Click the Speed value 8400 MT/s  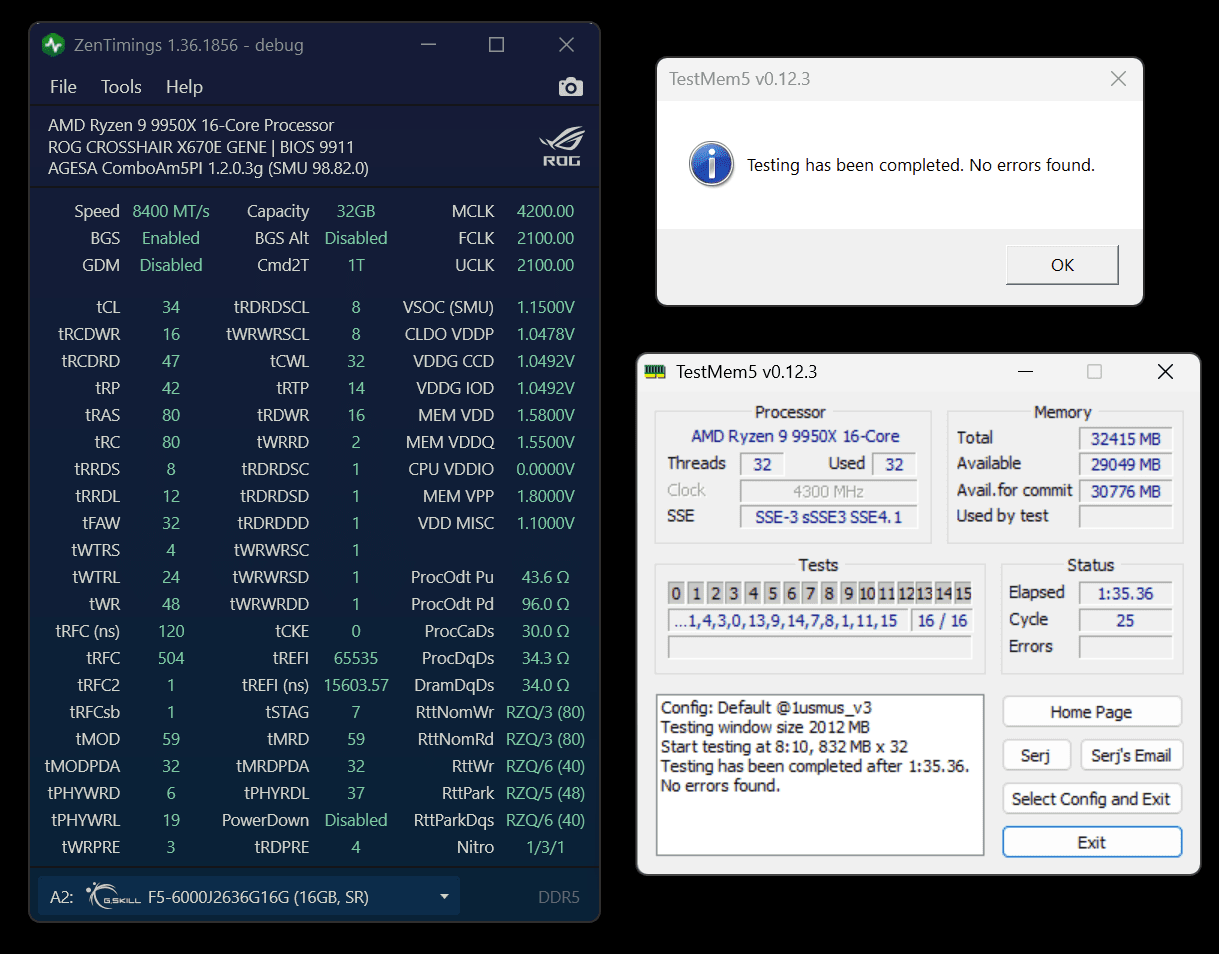coord(171,211)
